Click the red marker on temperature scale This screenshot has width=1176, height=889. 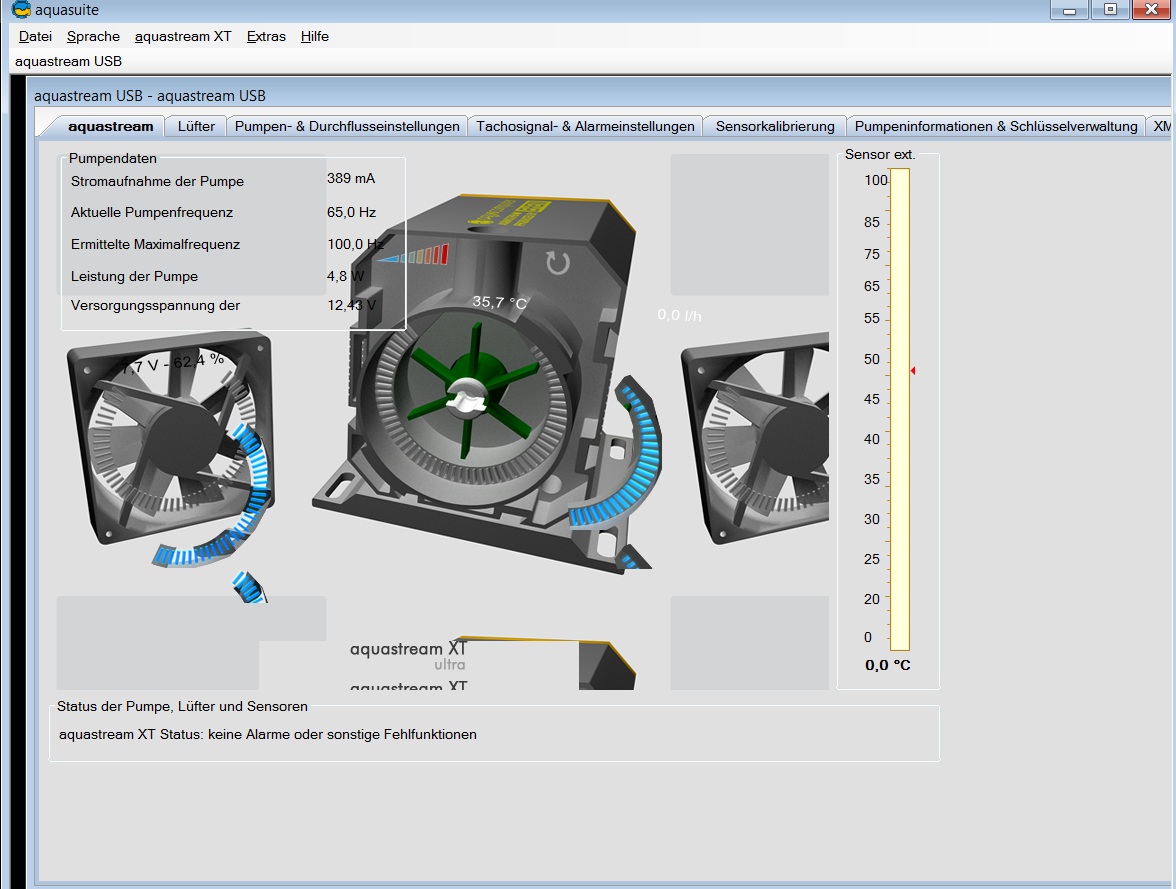pyautogui.click(x=912, y=371)
